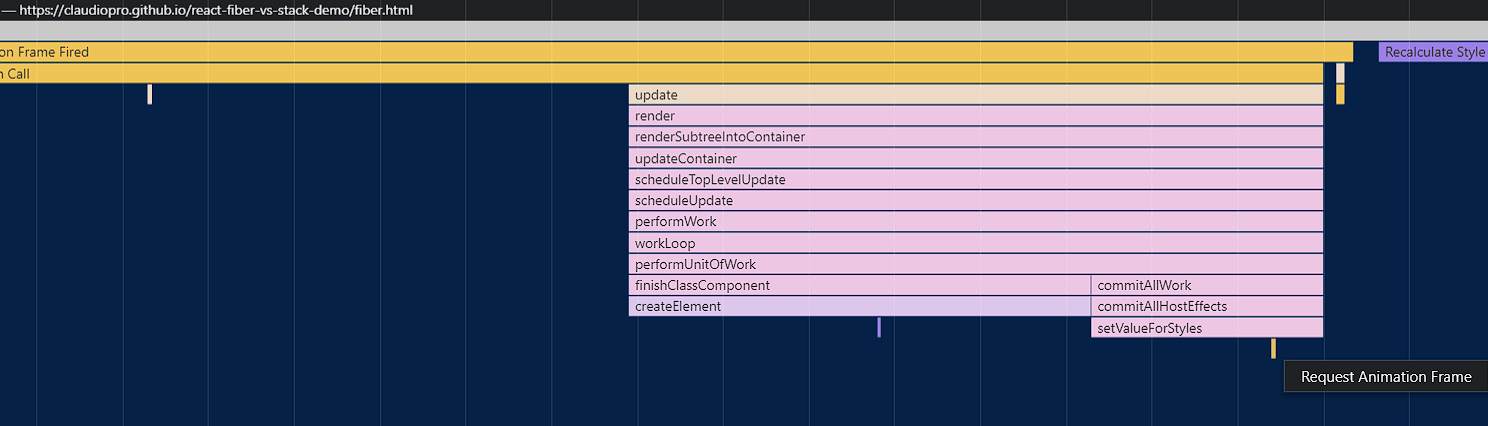Click the render flame chart entry
The image size is (1488, 426).
(975, 116)
